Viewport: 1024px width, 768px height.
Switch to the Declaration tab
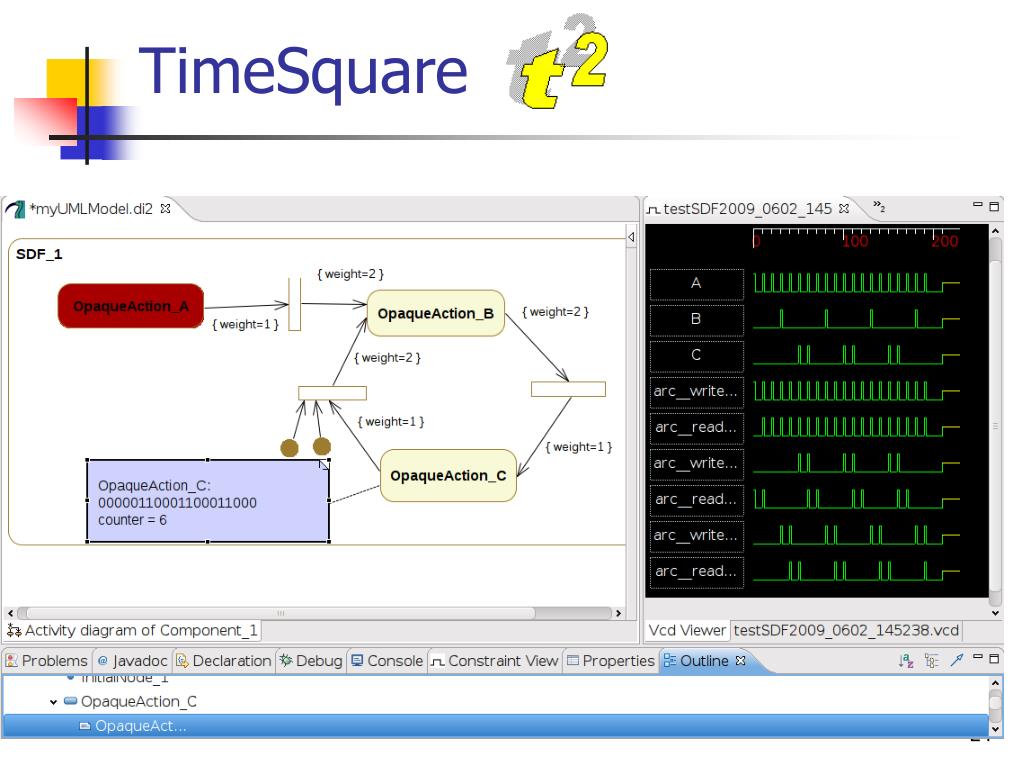tap(223, 661)
